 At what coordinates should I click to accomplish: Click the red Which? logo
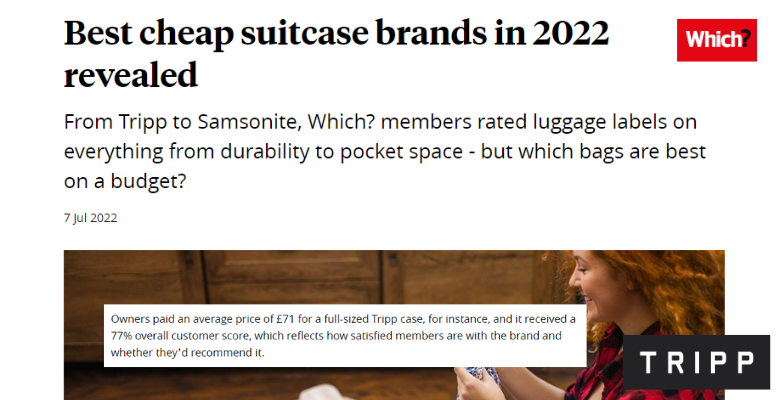point(716,40)
